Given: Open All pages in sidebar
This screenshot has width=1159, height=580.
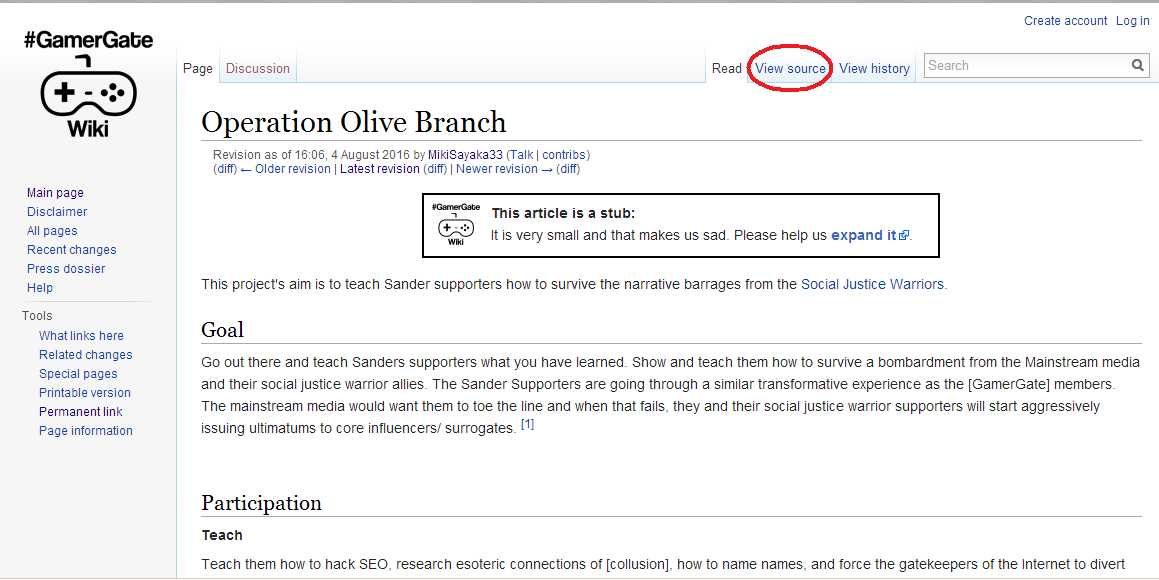Looking at the screenshot, I should (52, 231).
